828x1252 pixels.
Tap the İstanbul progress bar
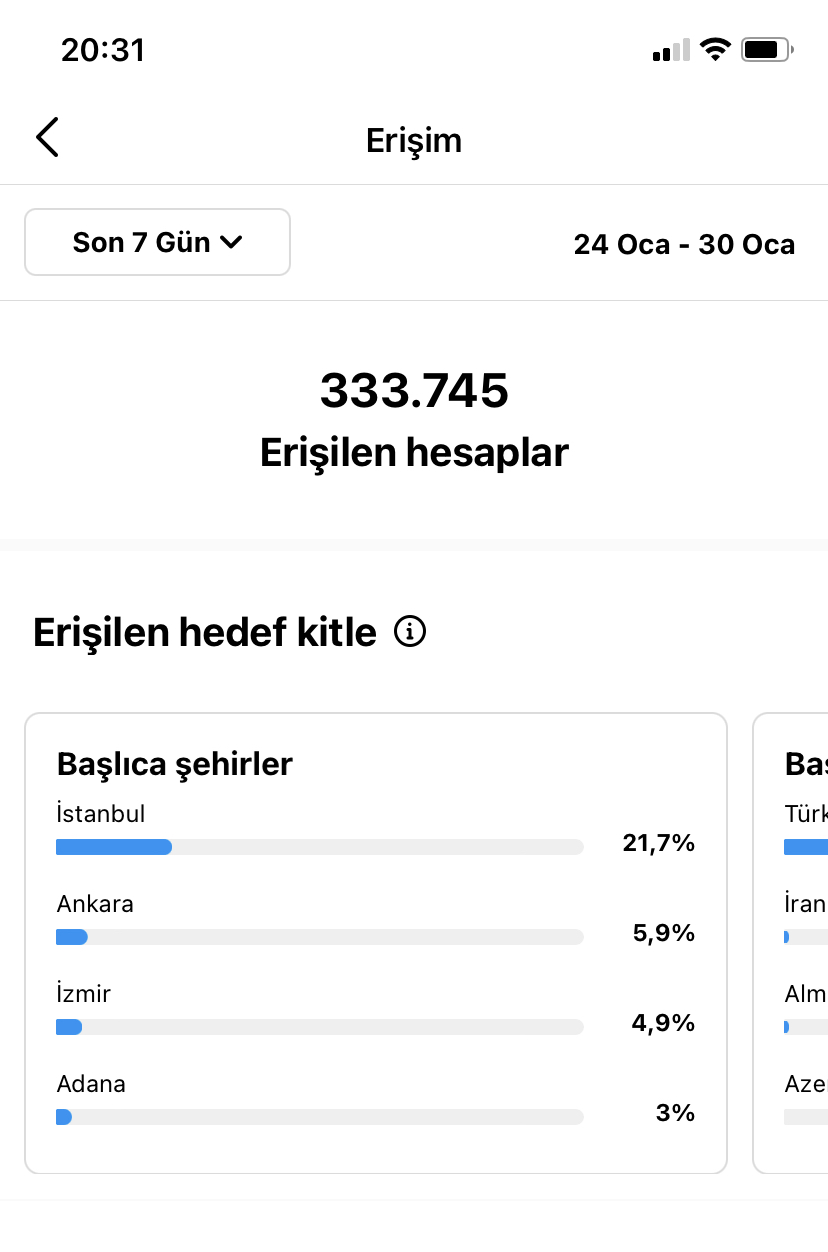pos(320,847)
